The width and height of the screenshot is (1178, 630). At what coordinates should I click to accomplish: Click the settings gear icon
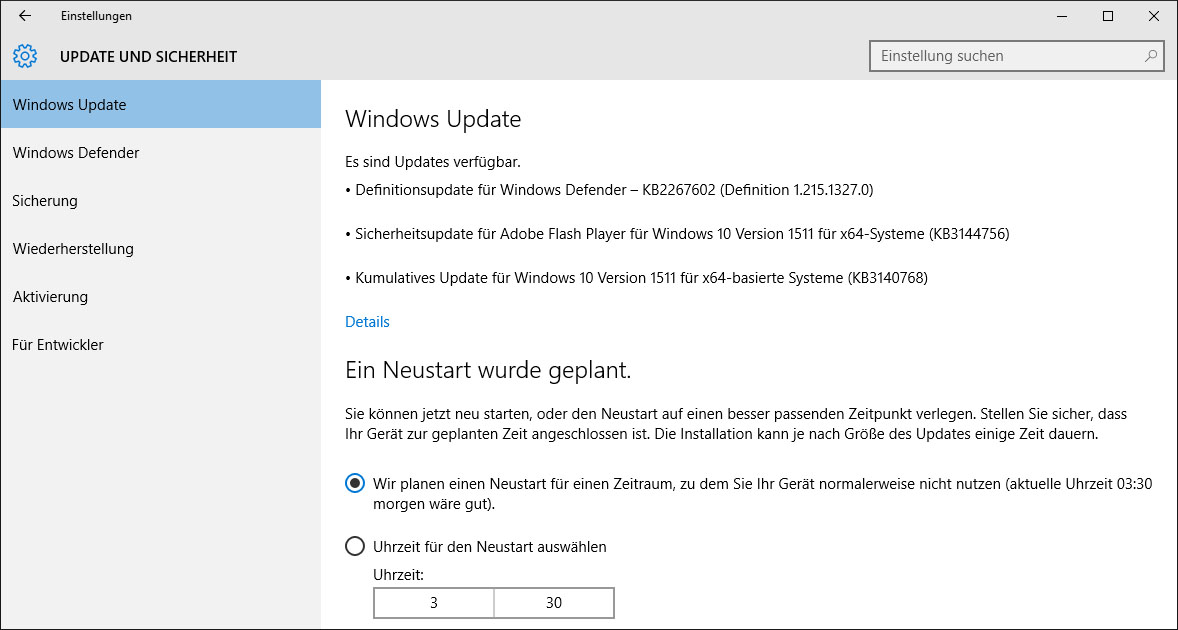click(24, 56)
